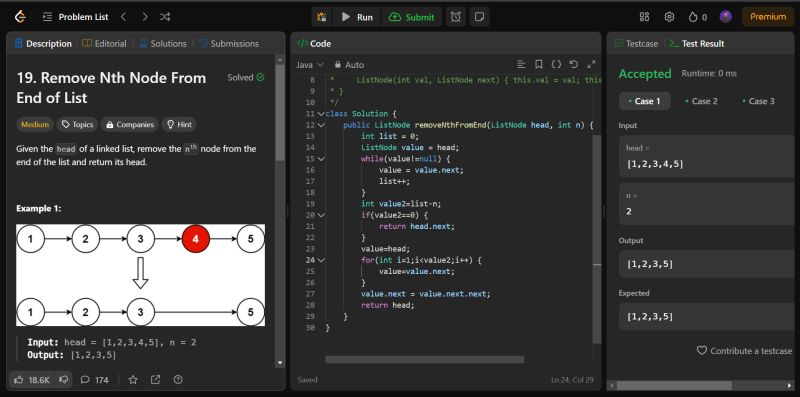Open the sticky notes icon
The height and width of the screenshot is (397, 800).
point(479,17)
